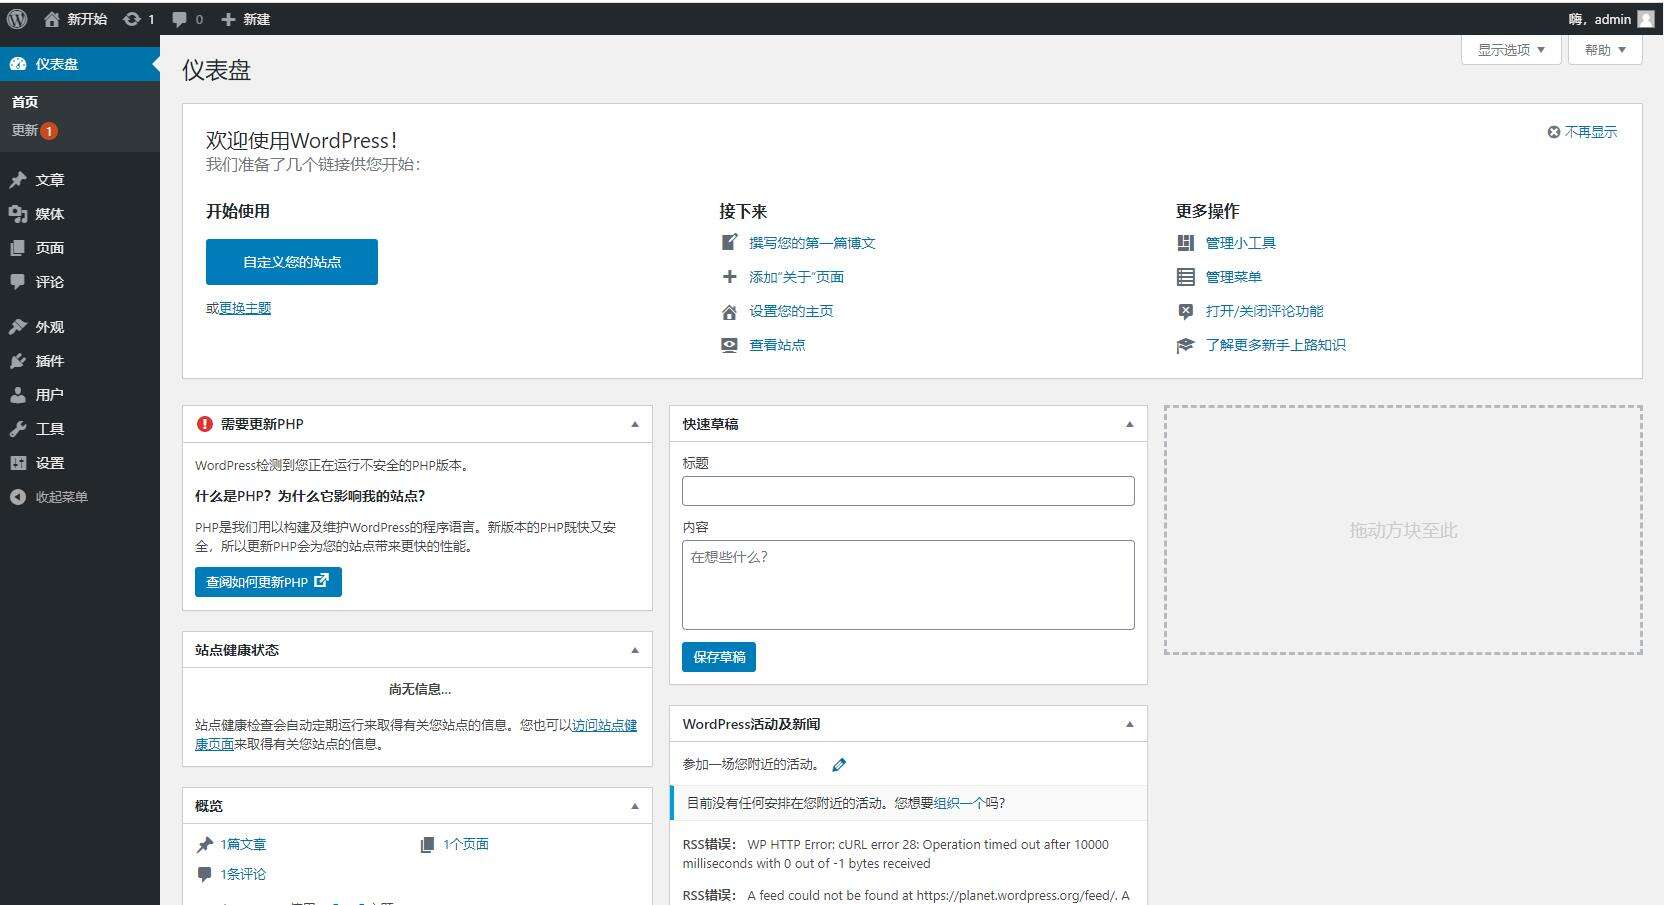This screenshot has width=1664, height=905.
Task: Collapse WordPress活动及新闻 panel
Action: (1130, 724)
